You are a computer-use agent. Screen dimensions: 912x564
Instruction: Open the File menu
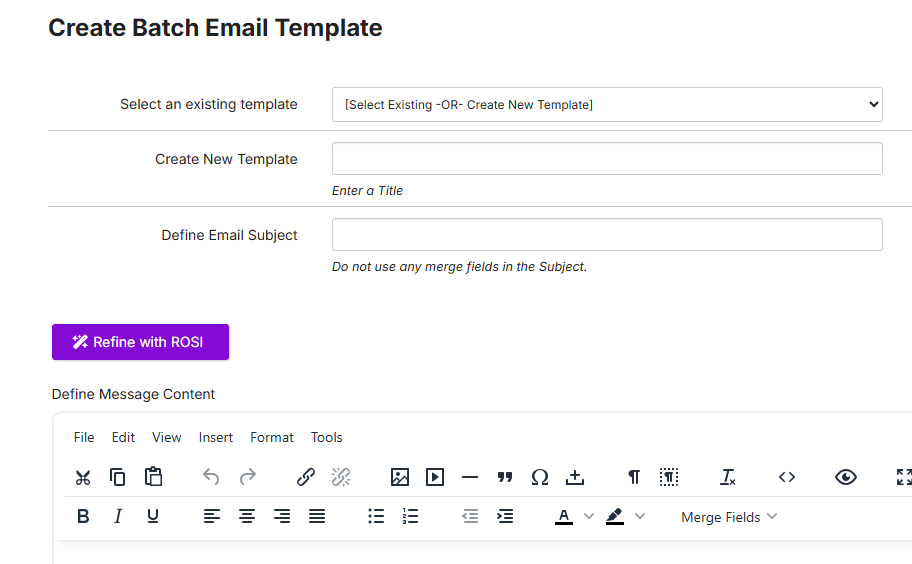84,437
